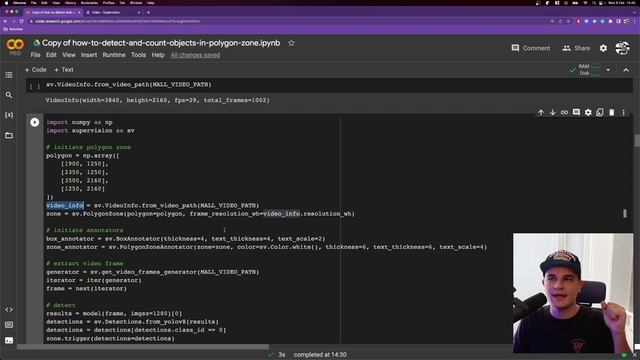Click the 'frame = next(iterator)' line
The image size is (640, 360).
click(86, 289)
